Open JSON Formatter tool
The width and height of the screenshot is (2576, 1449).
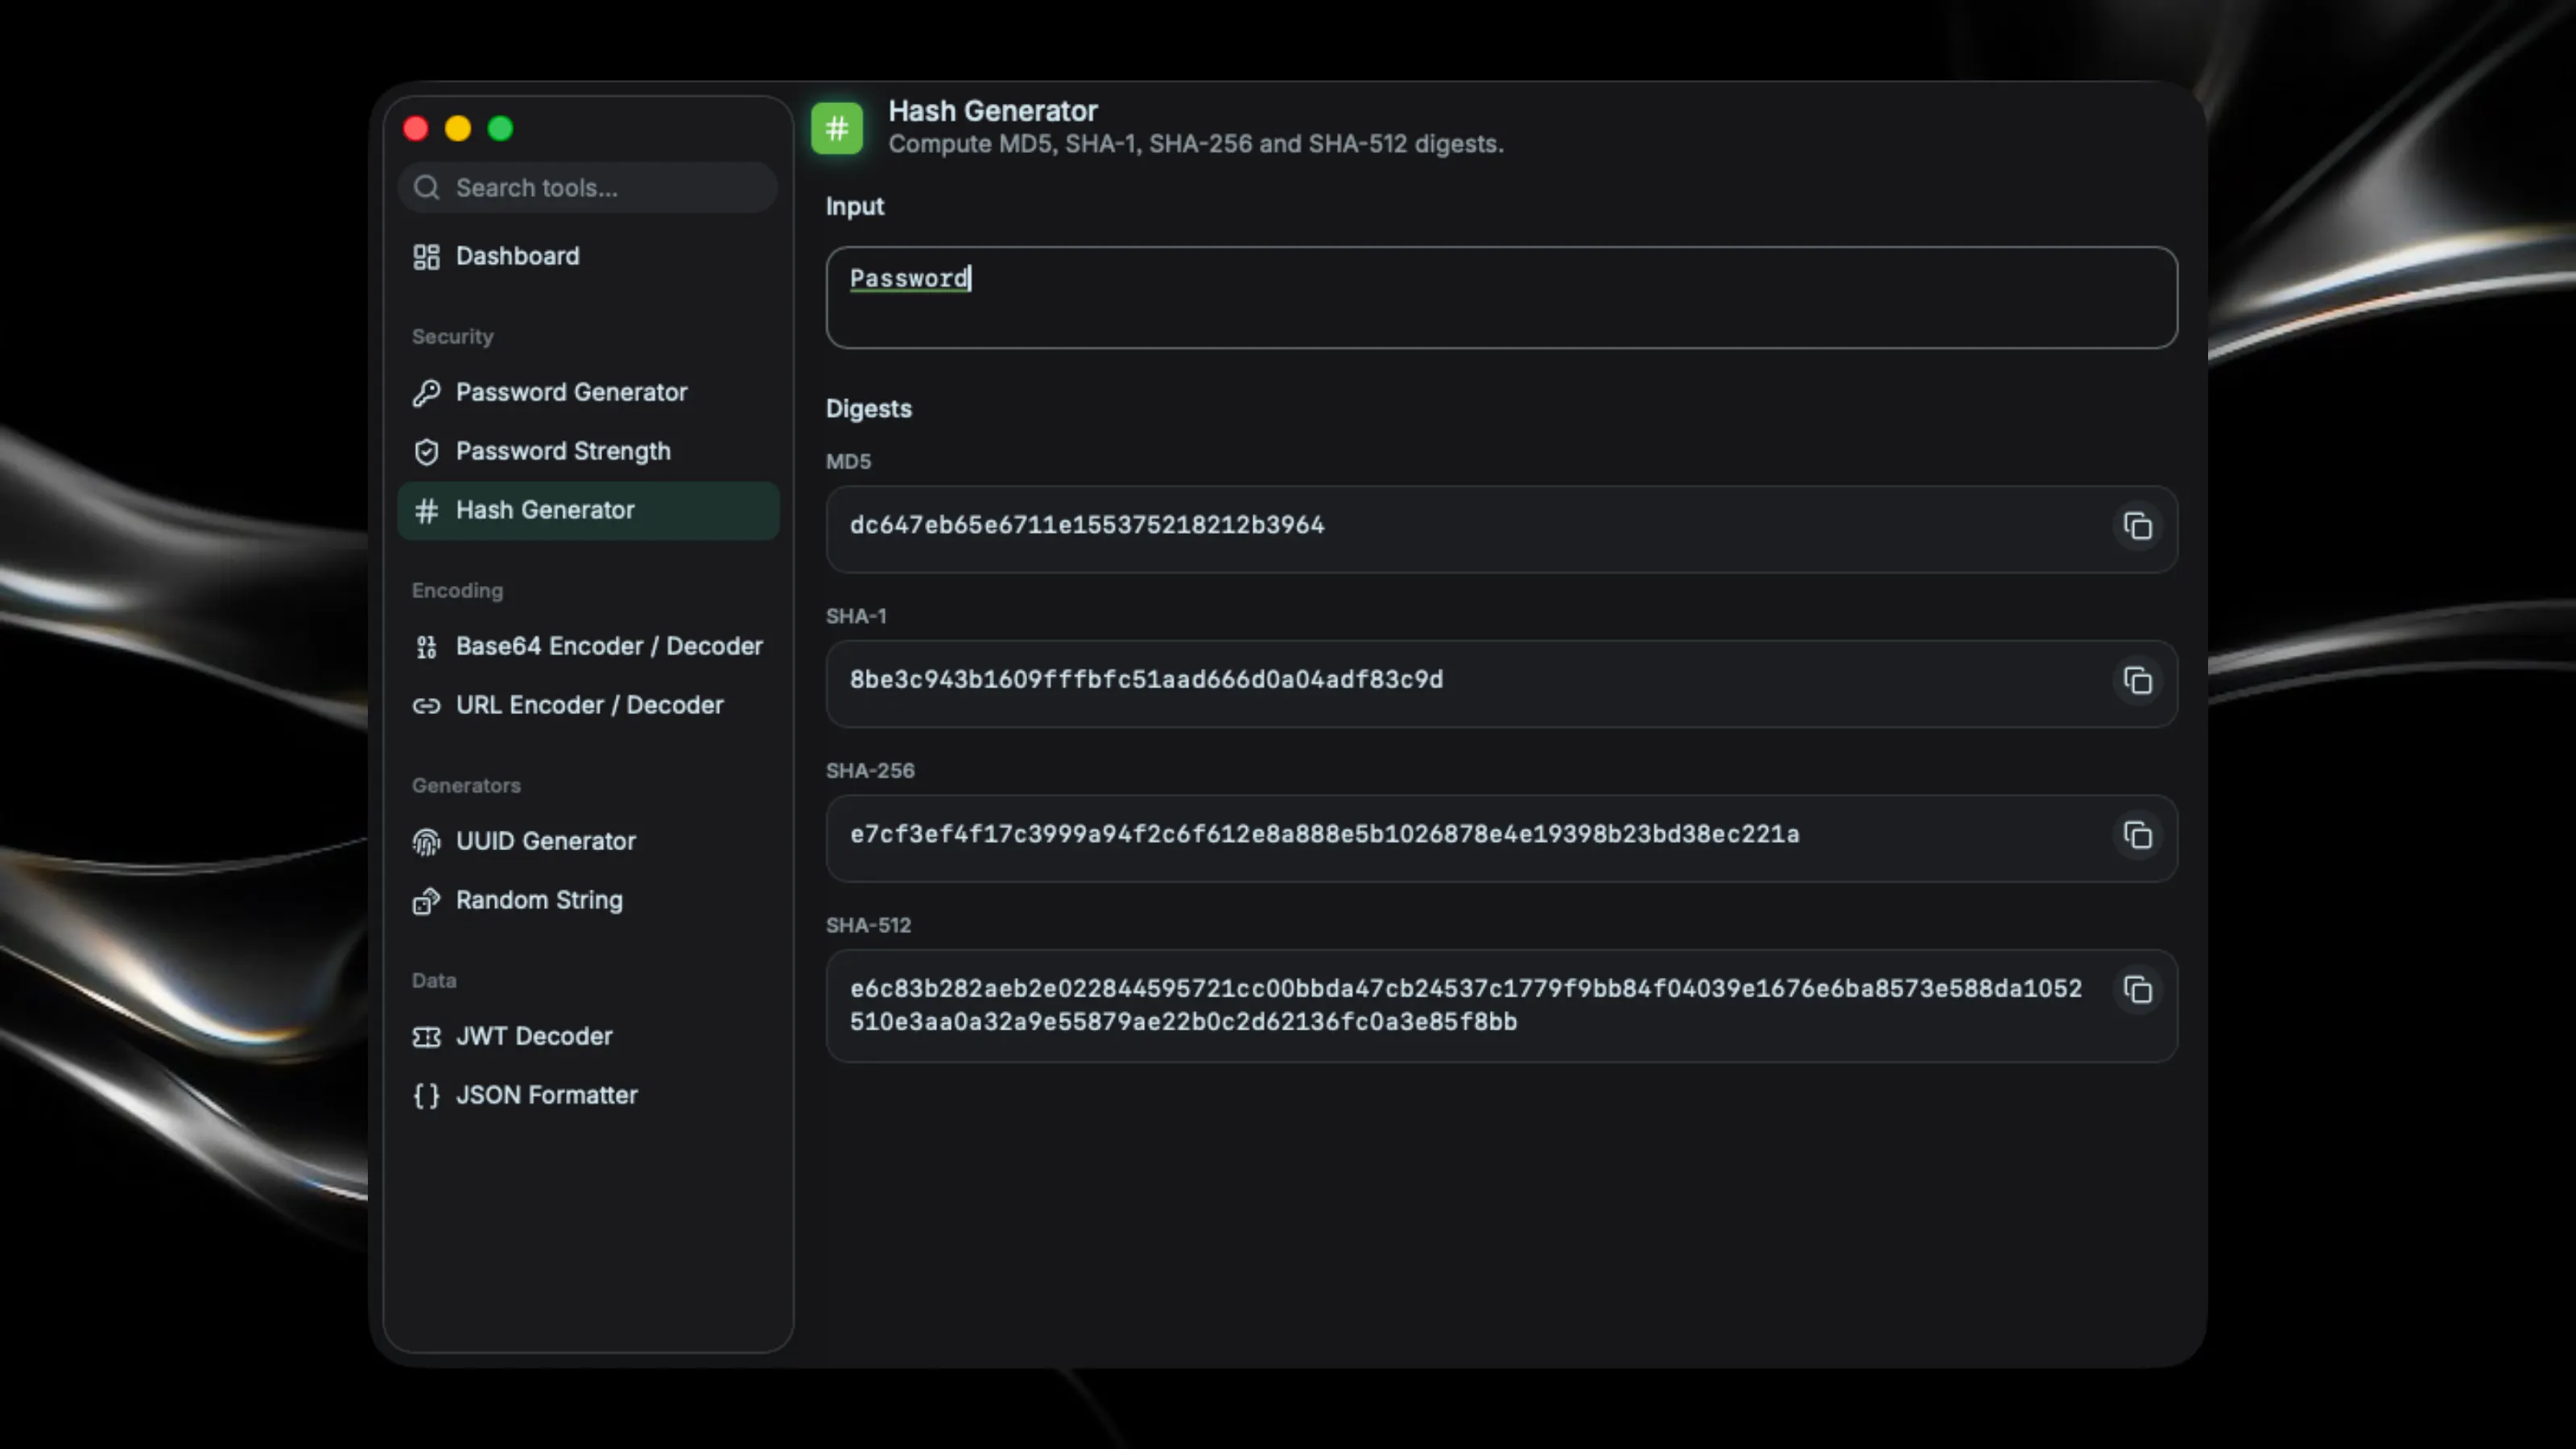(x=588, y=1096)
